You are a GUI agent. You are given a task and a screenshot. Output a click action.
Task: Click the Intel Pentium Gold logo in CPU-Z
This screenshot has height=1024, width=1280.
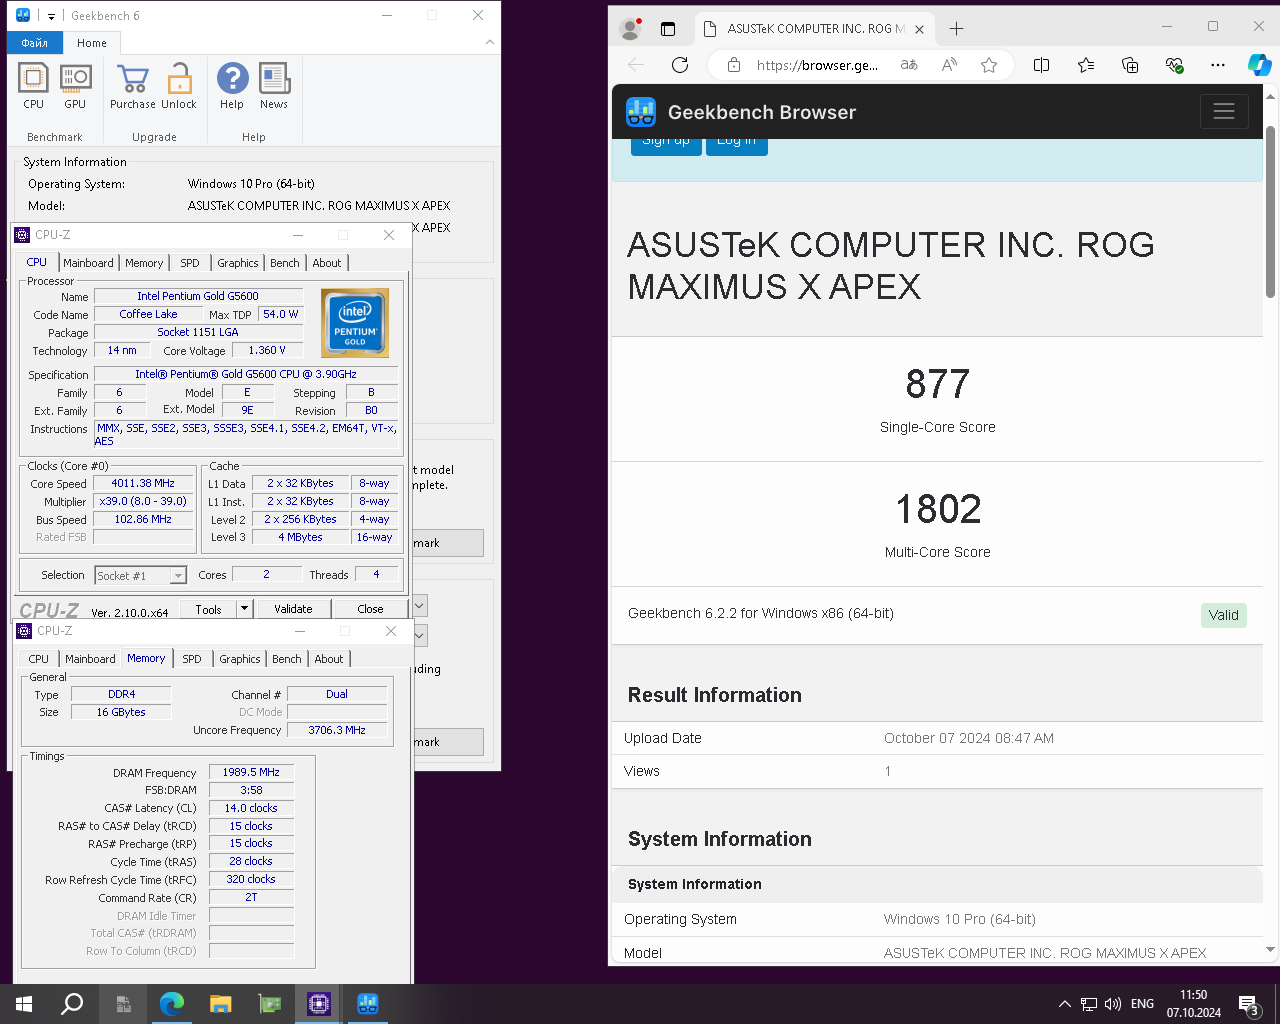(355, 323)
